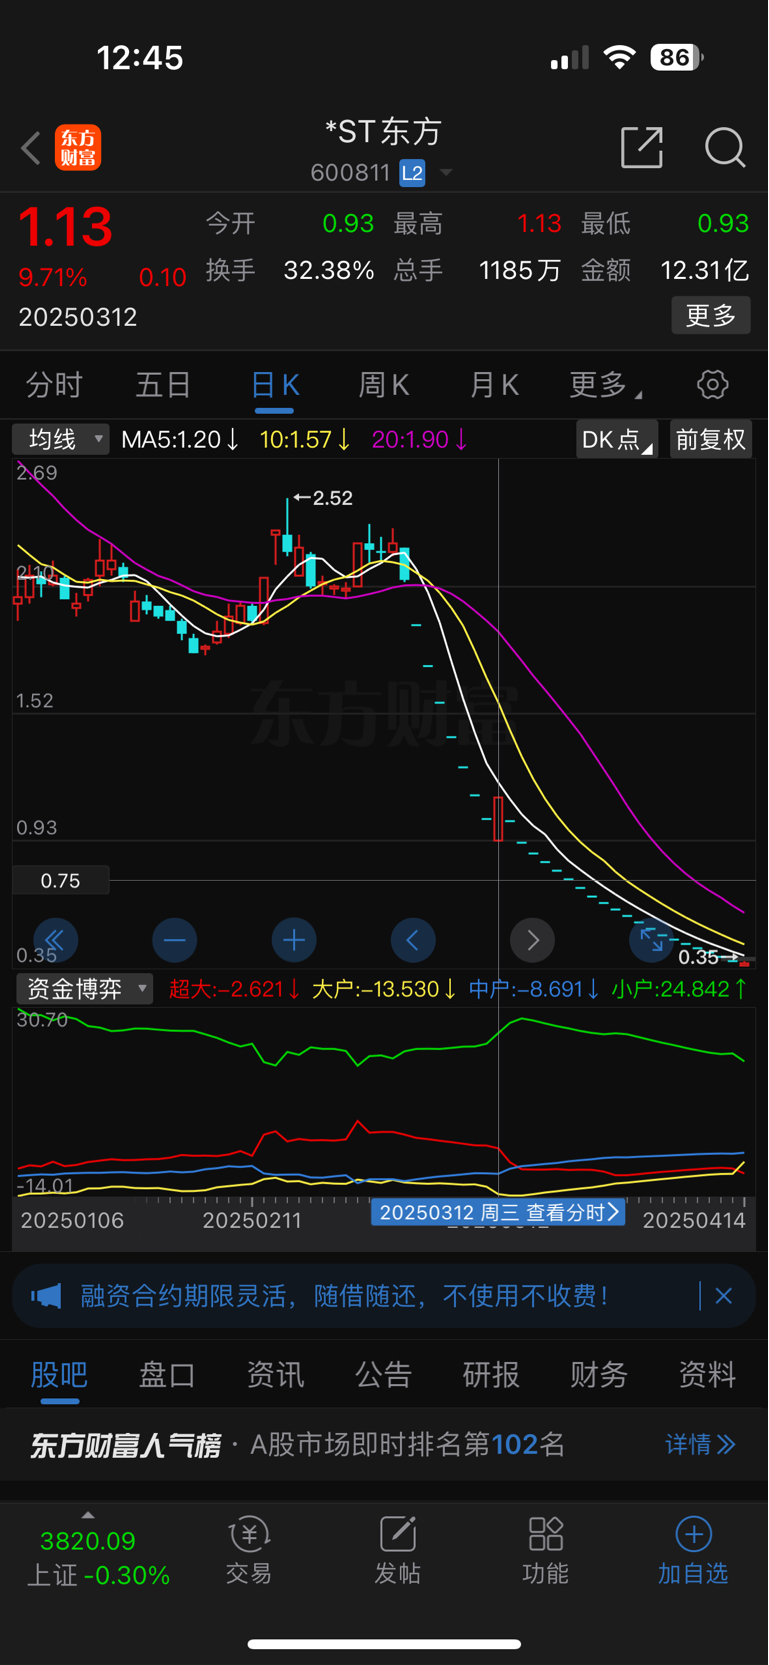Tap the 金额 12.31亿 amount value
Screen dimensions: 769x1665
(x=665, y=270)
